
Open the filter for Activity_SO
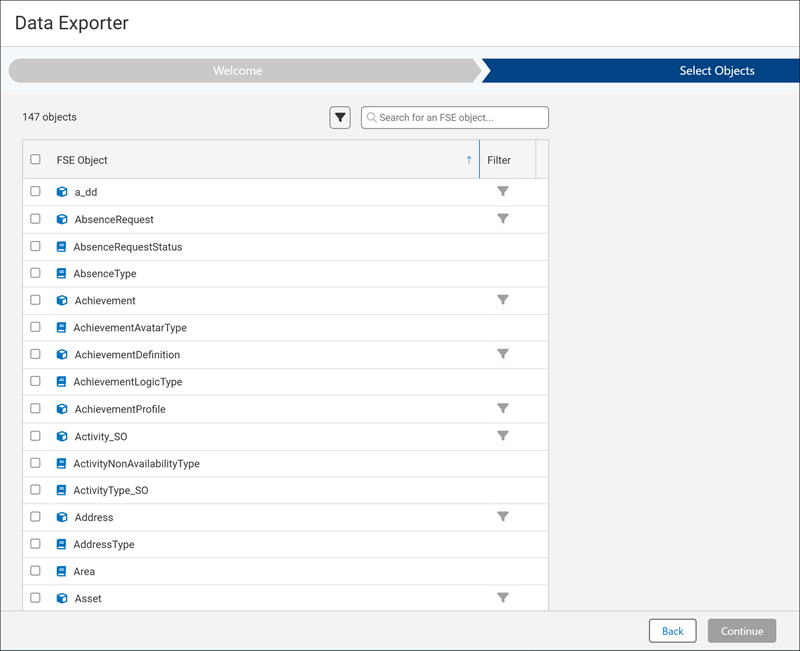(503, 436)
